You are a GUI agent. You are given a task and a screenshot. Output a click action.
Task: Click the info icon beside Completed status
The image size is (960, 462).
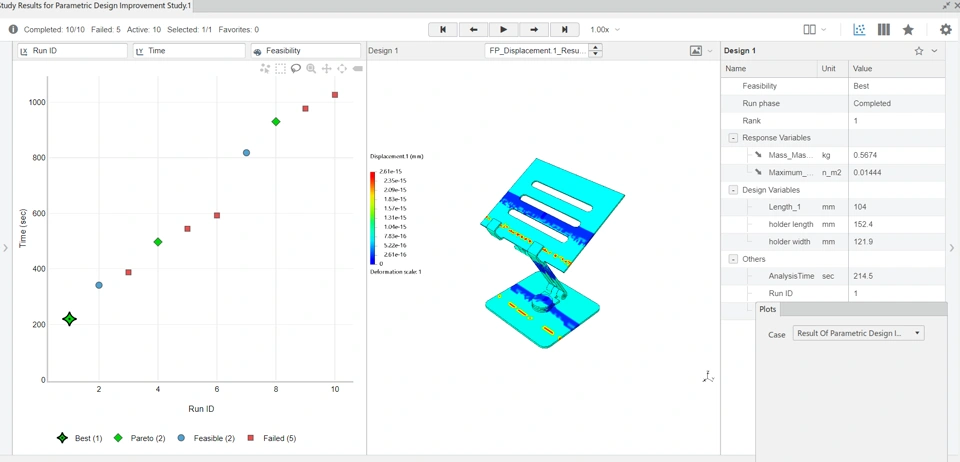[x=13, y=29]
